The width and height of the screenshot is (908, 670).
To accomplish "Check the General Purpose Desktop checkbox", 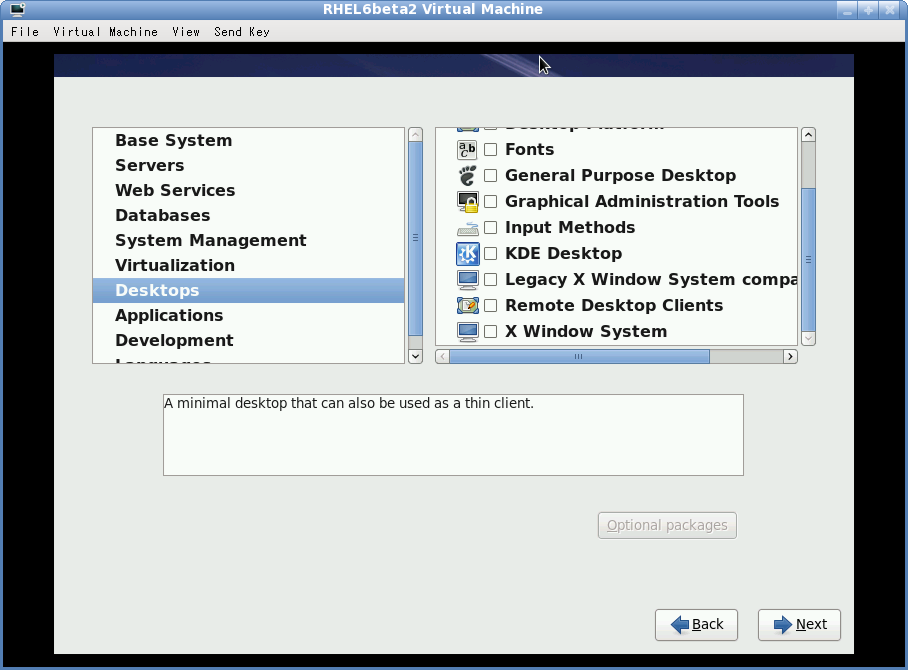I will tap(490, 175).
